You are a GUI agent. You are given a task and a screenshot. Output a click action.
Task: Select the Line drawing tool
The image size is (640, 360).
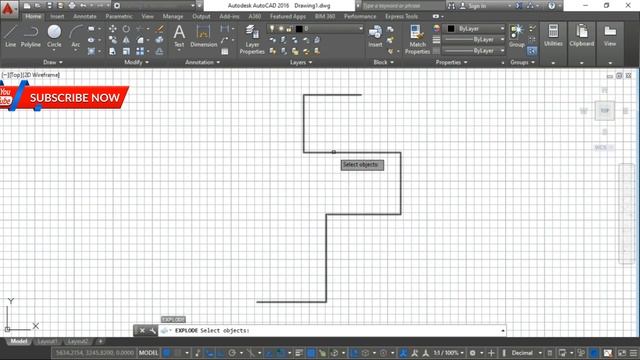coord(11,36)
